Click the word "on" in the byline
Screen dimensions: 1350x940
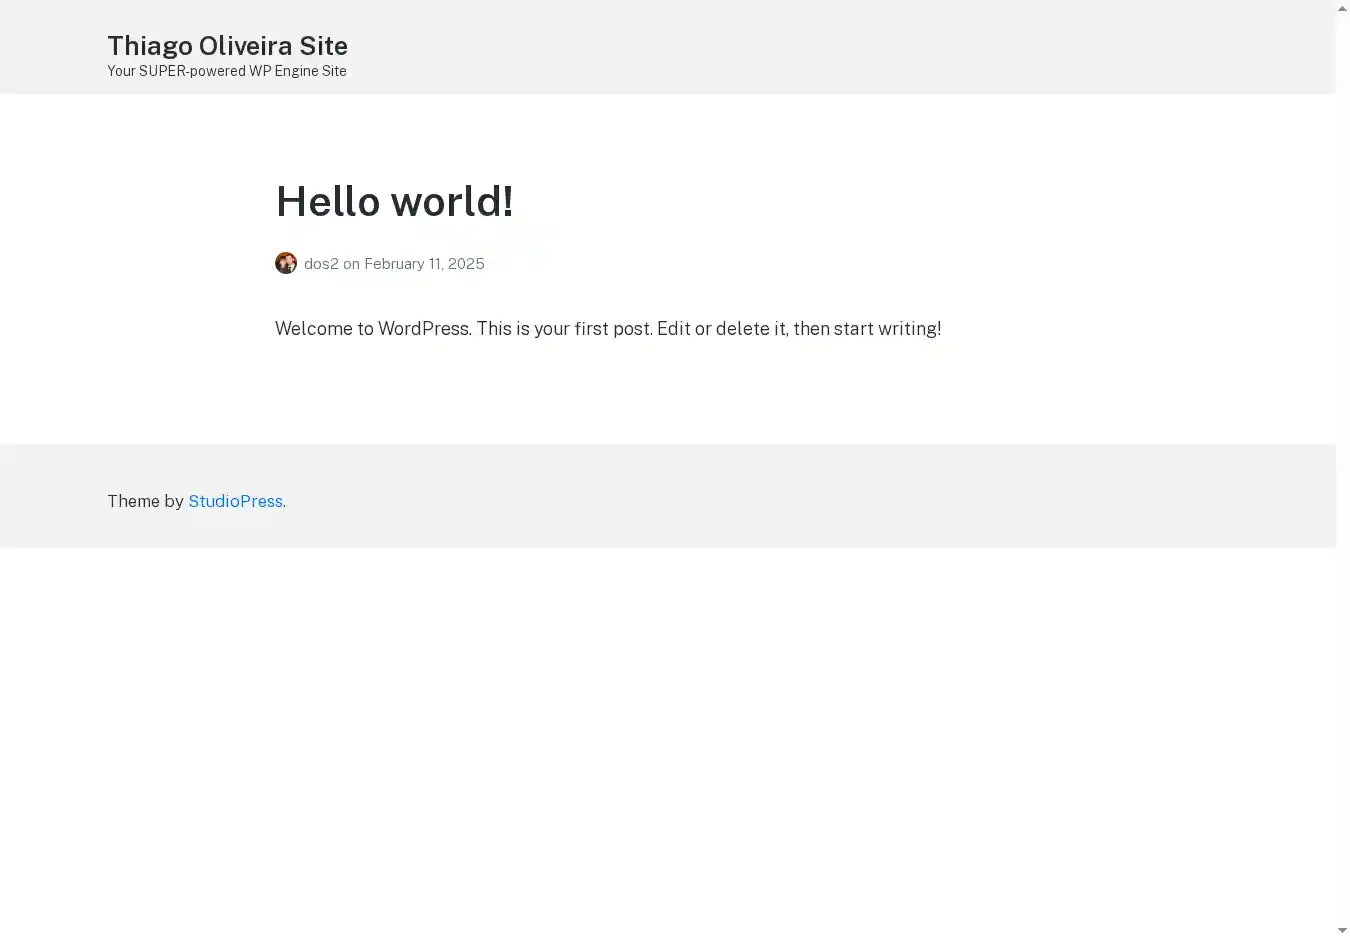351,264
